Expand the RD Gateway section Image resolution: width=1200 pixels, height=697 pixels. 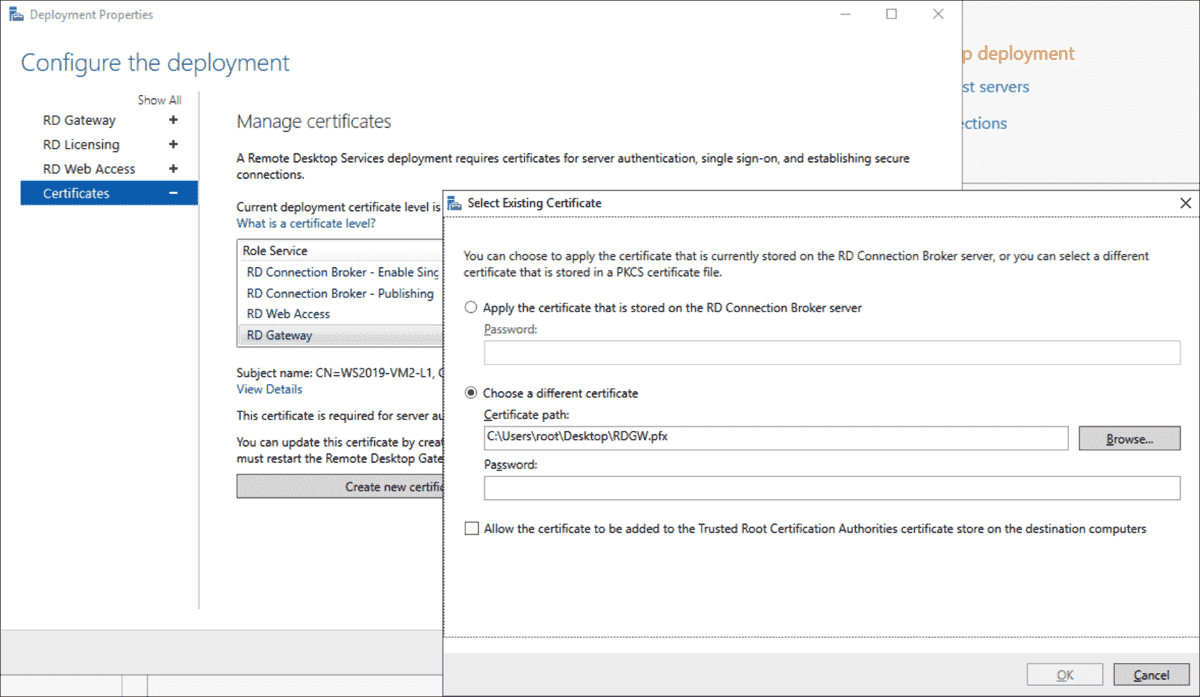(172, 119)
